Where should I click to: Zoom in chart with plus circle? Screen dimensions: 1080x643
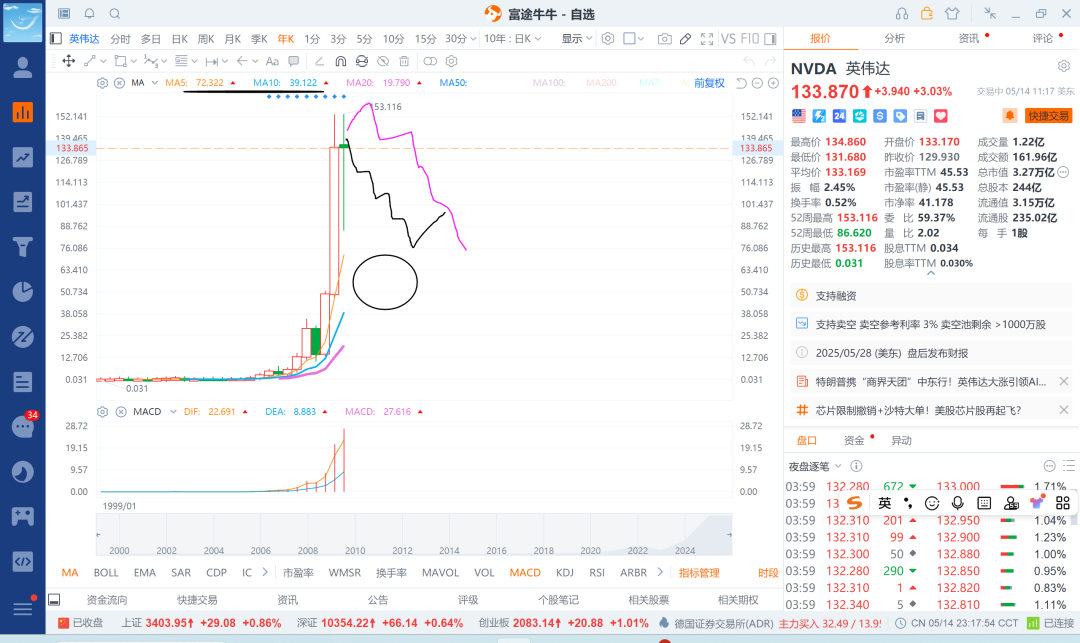[773, 83]
